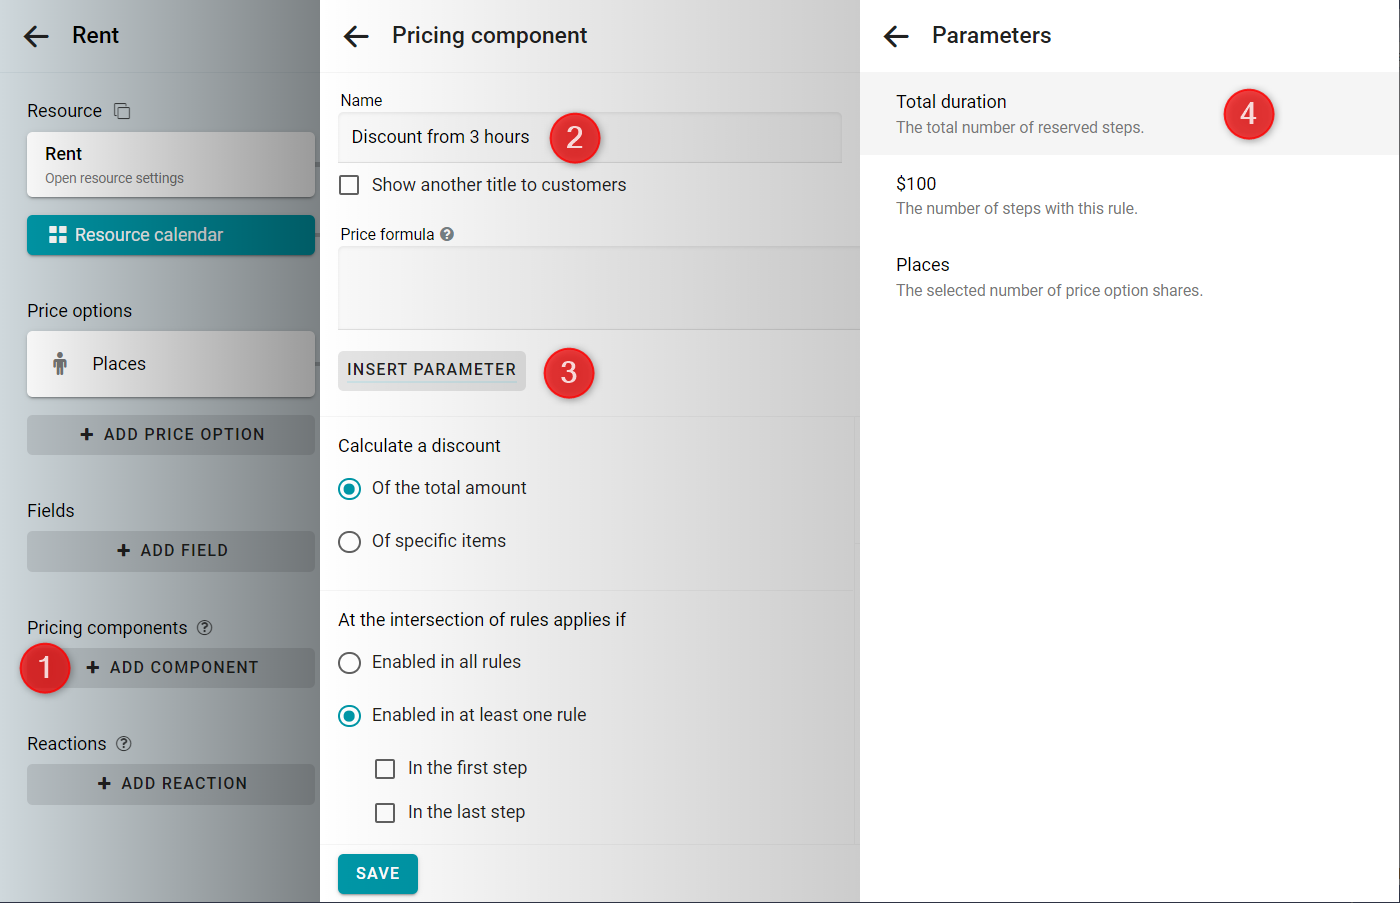1400x903 pixels.
Task: Open help icon next to Reactions
Action: [x=124, y=744]
